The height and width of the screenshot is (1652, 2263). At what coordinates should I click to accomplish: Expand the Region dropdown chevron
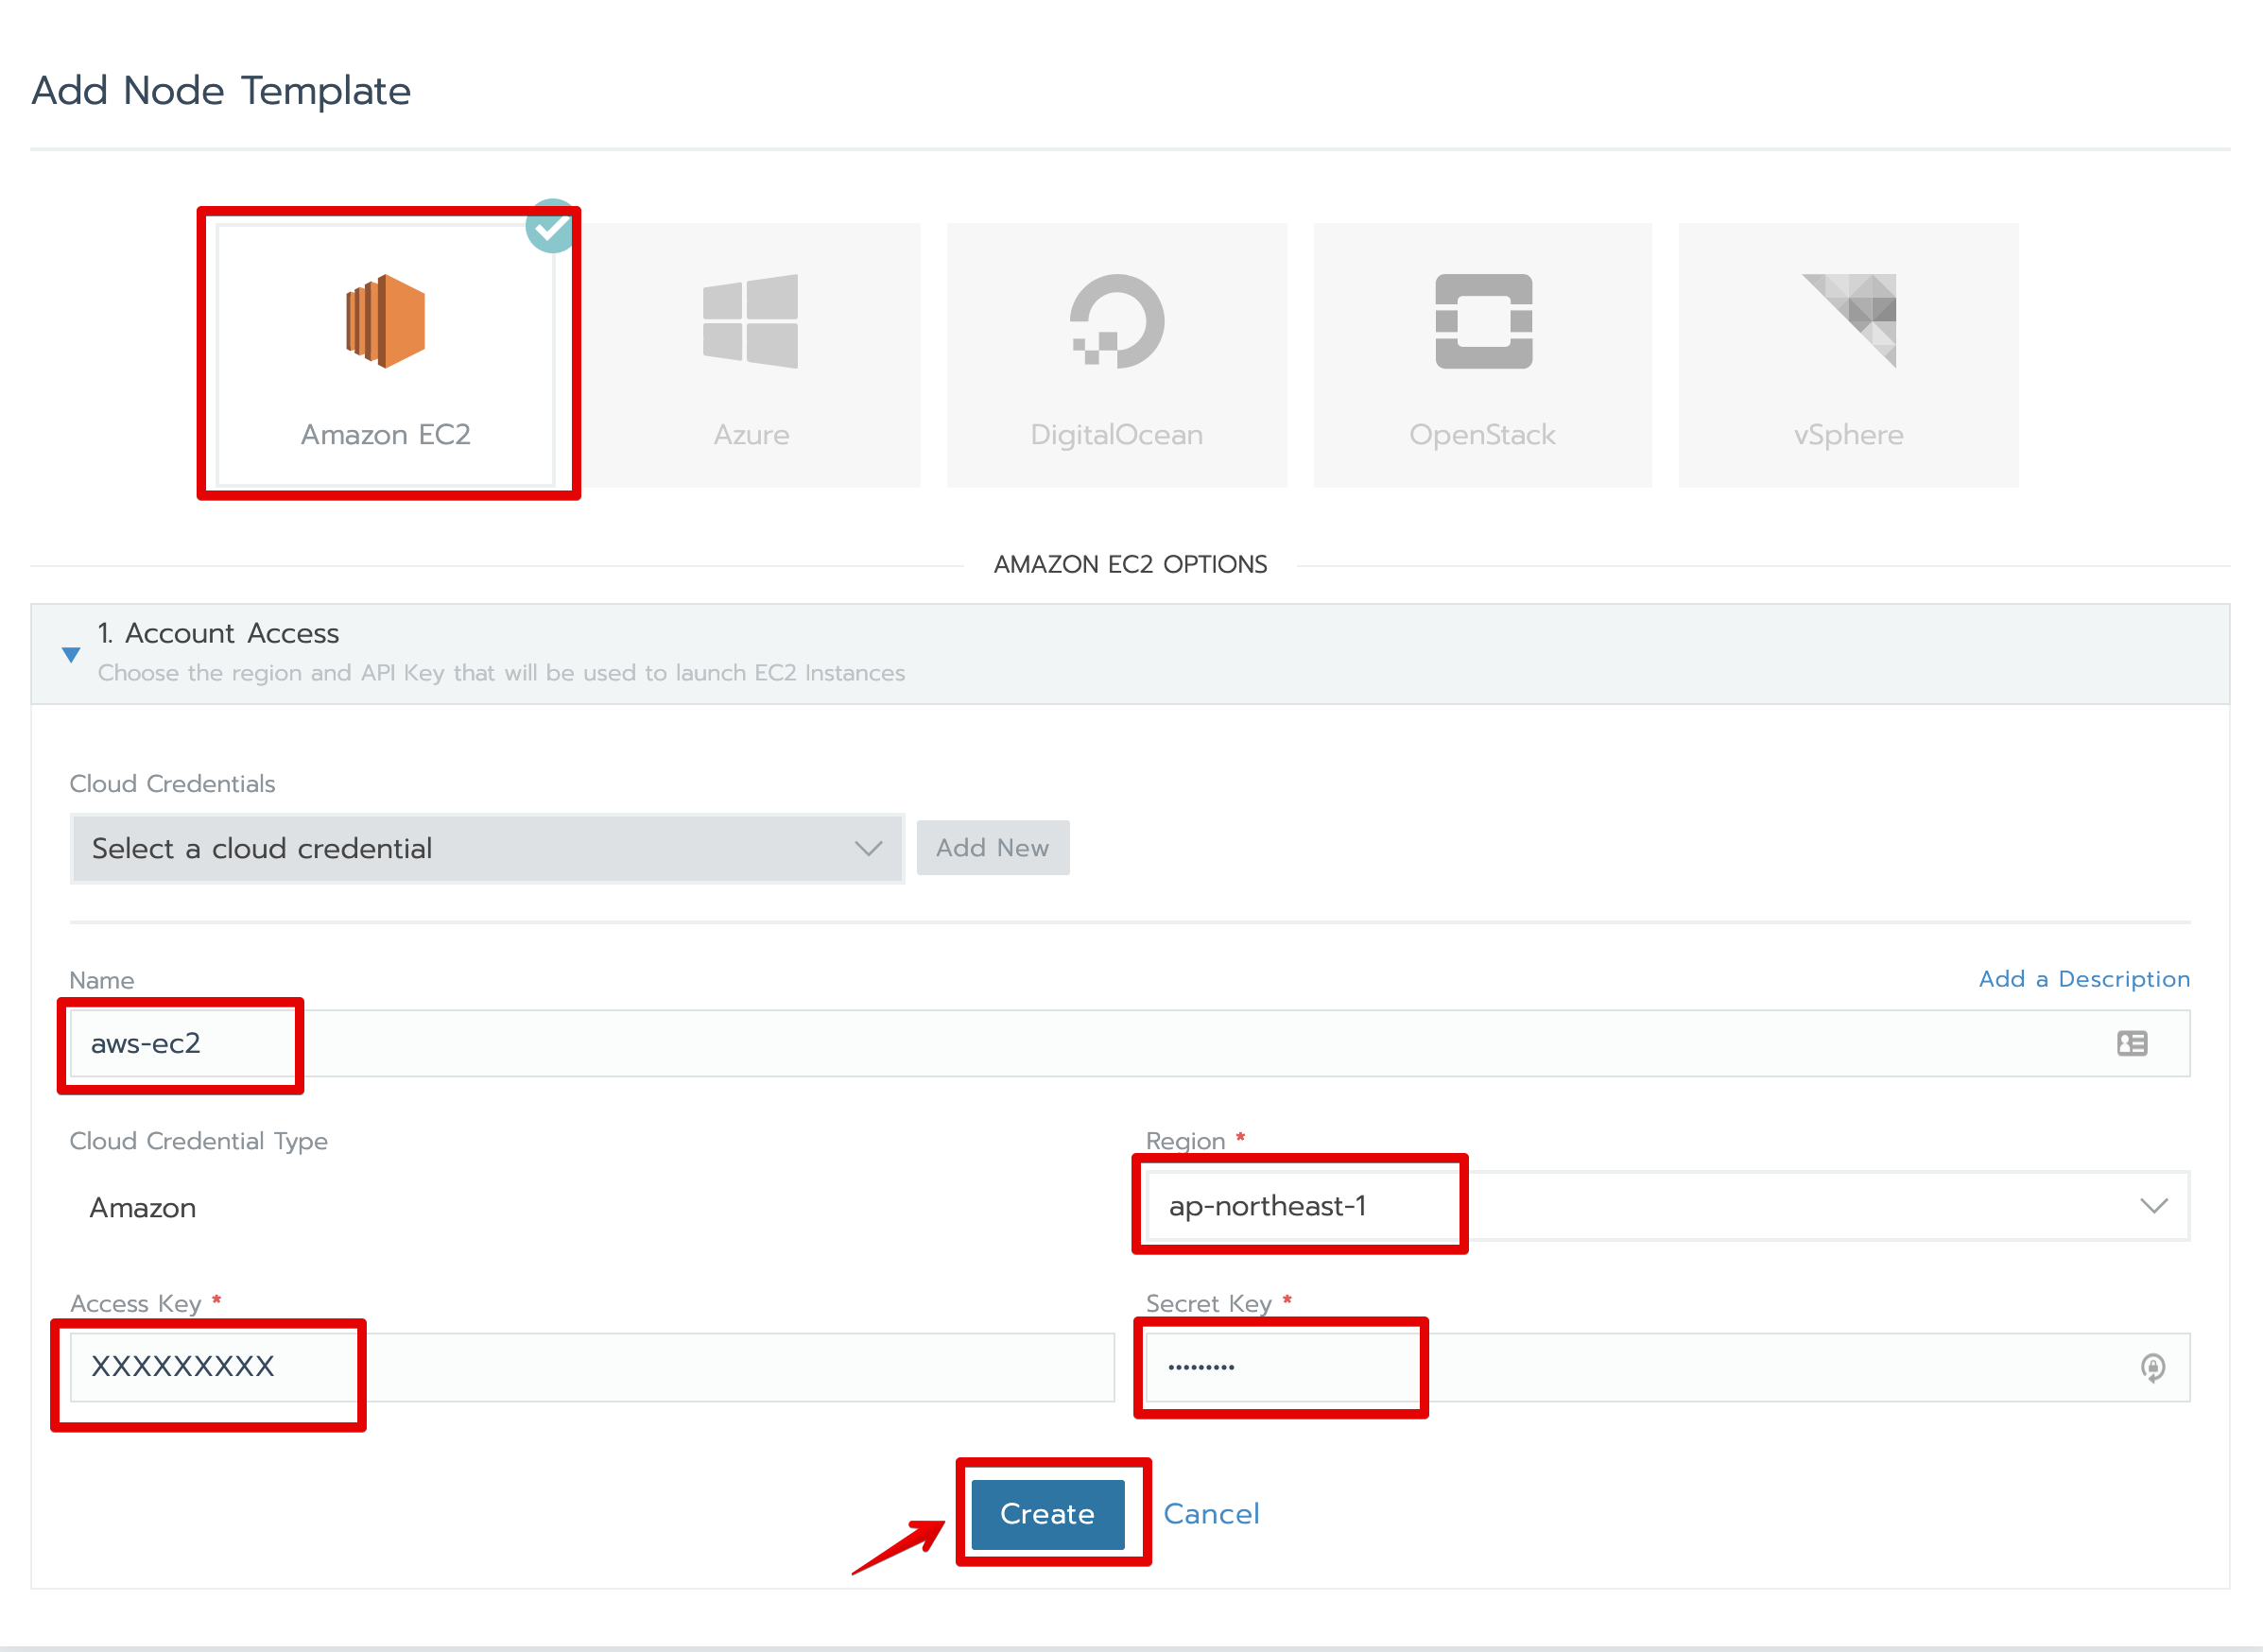tap(2153, 1206)
